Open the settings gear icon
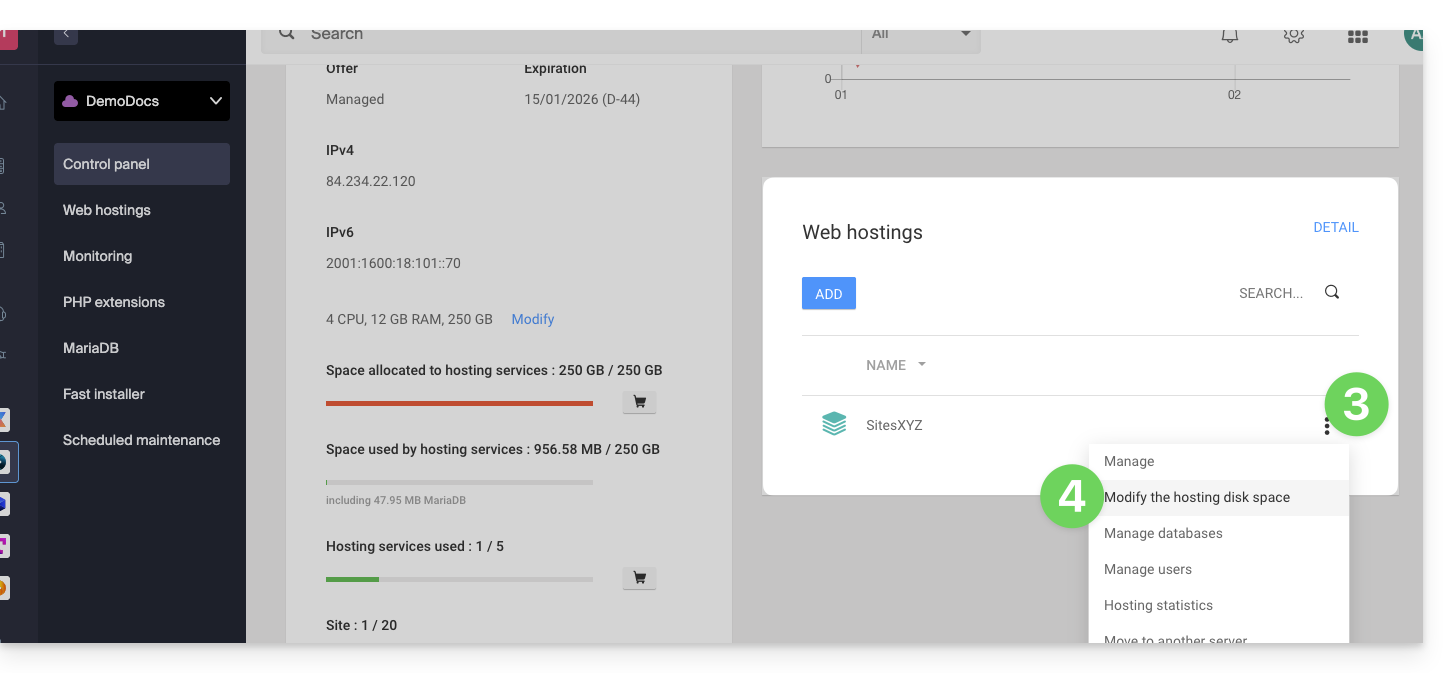Image resolution: width=1453 pixels, height=673 pixels. coord(1293,36)
